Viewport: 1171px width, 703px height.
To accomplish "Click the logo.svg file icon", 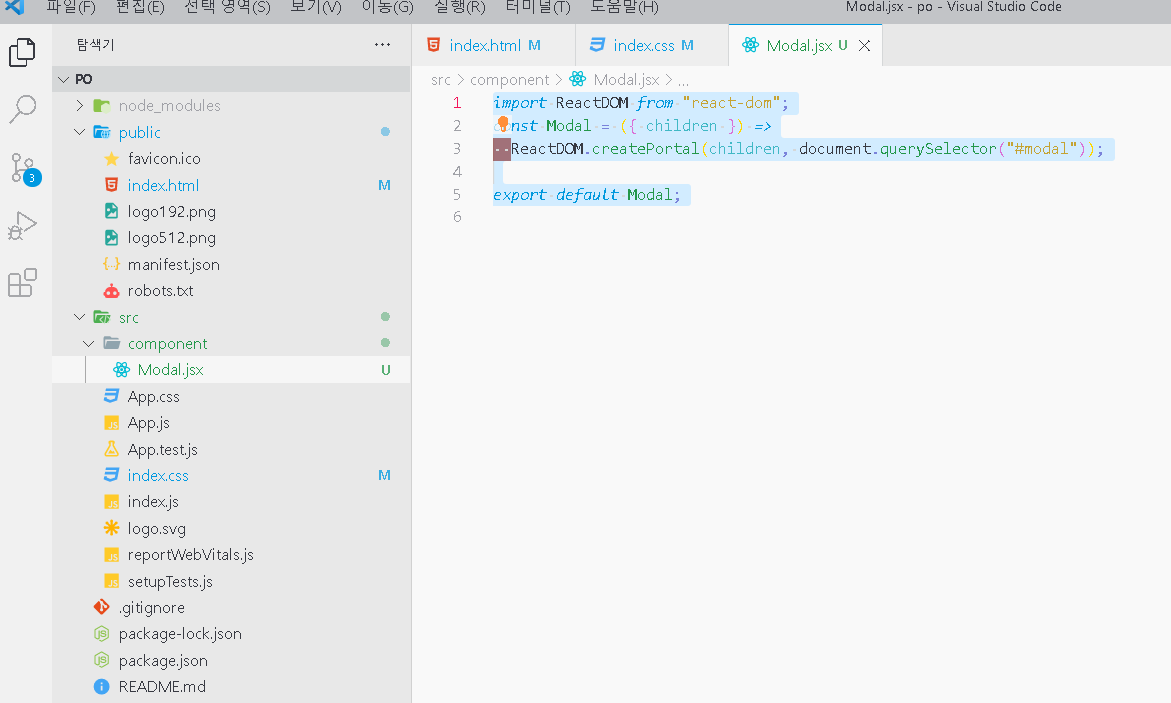I will [x=111, y=528].
